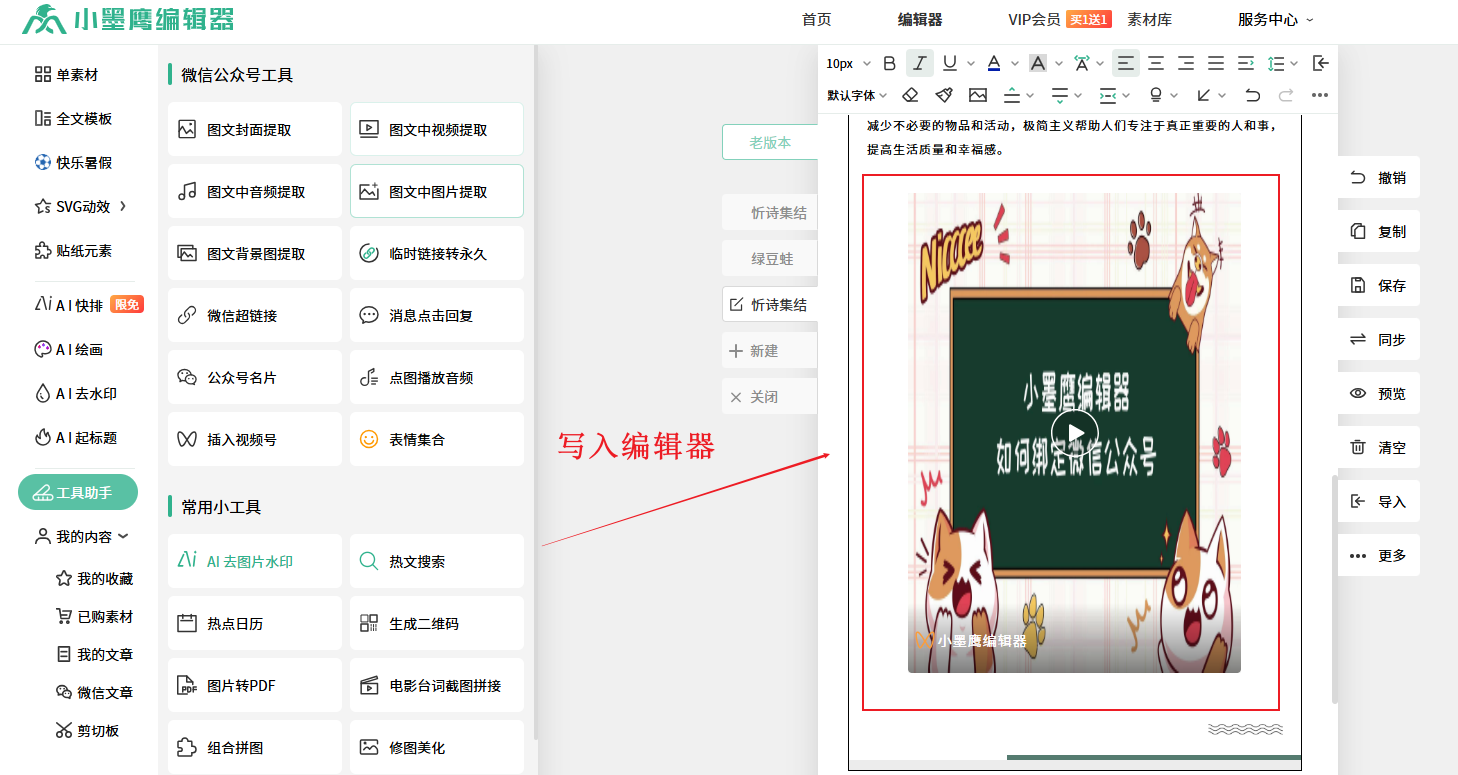Select the format painter brush
Image resolution: width=1458 pixels, height=775 pixels.
click(x=944, y=95)
